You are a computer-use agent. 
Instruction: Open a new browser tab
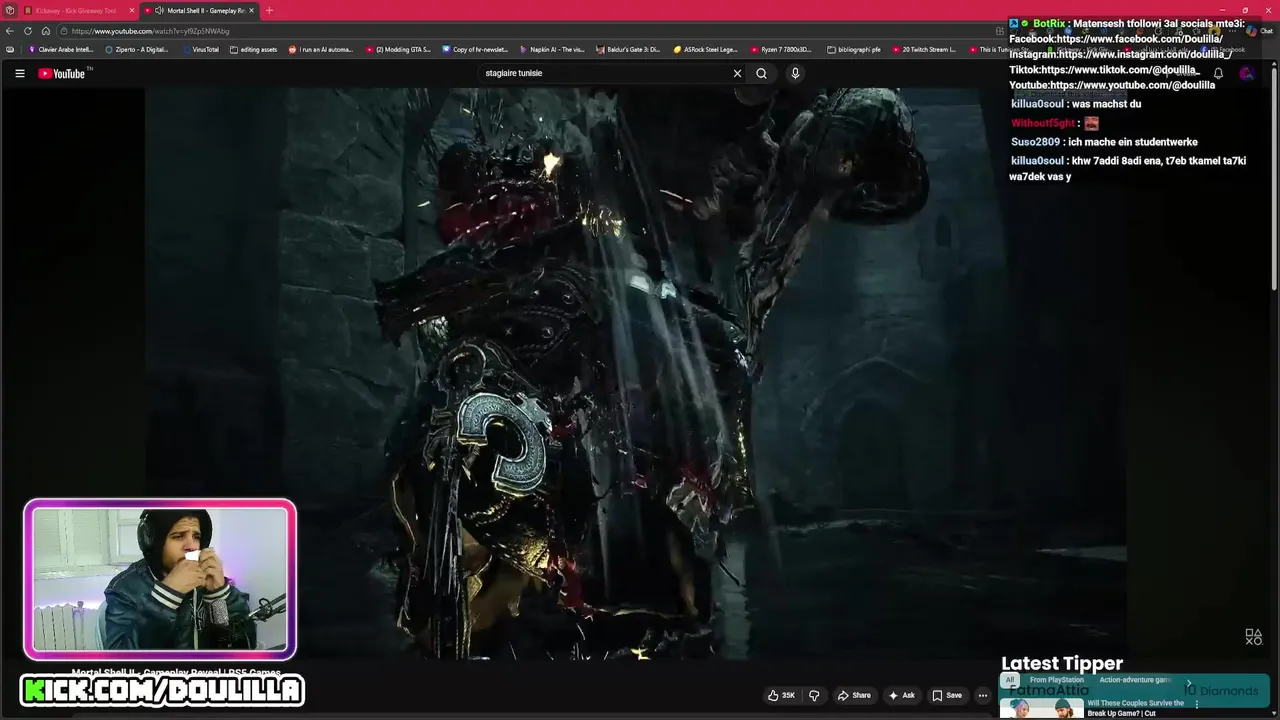pos(269,10)
